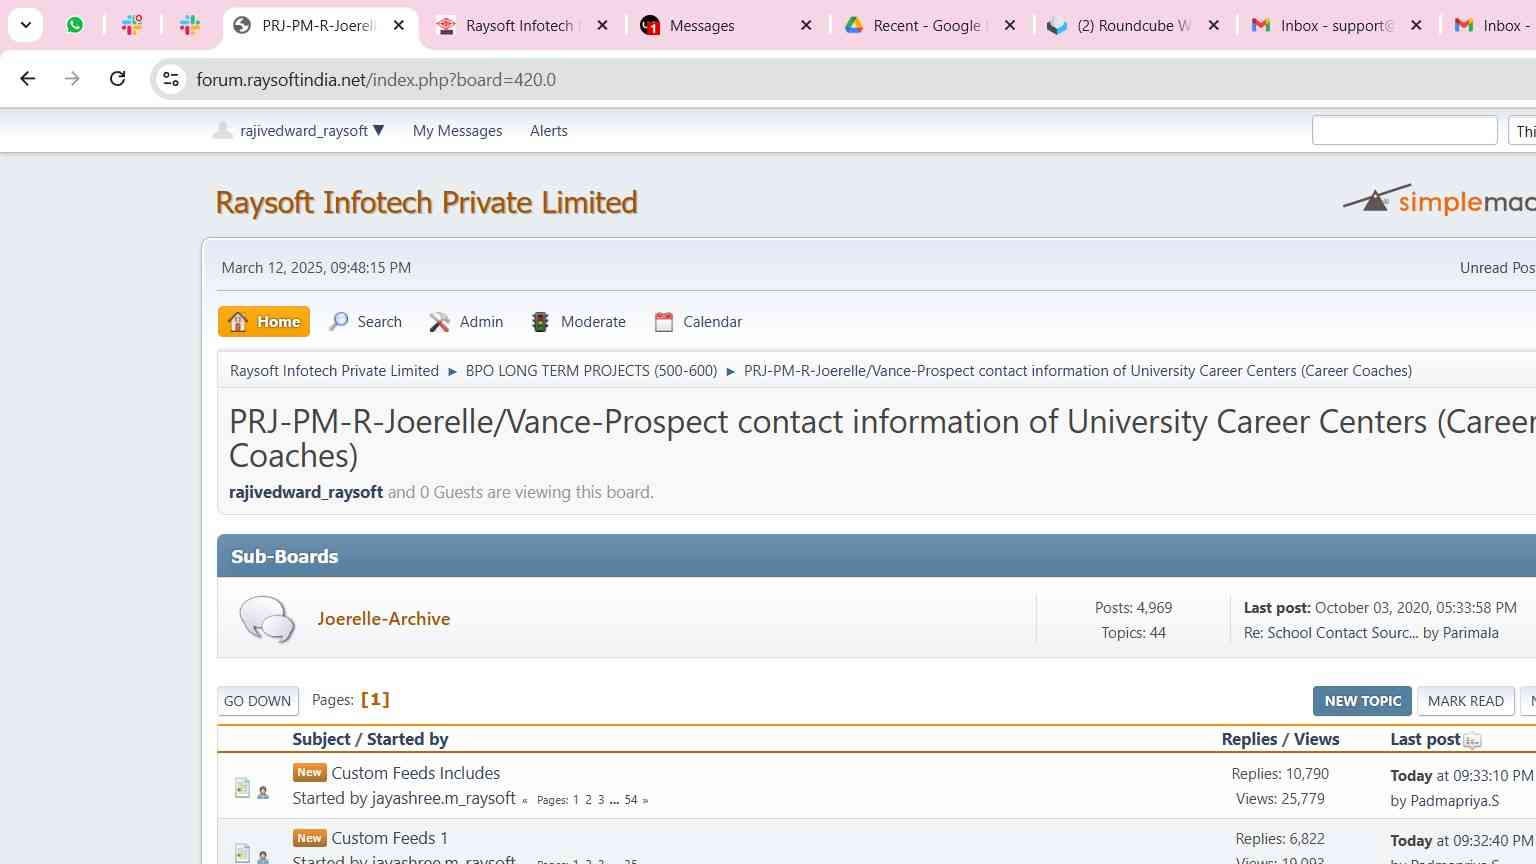Open last post Re: School Contact Sourc...
1536x864 pixels.
[x=1331, y=633]
